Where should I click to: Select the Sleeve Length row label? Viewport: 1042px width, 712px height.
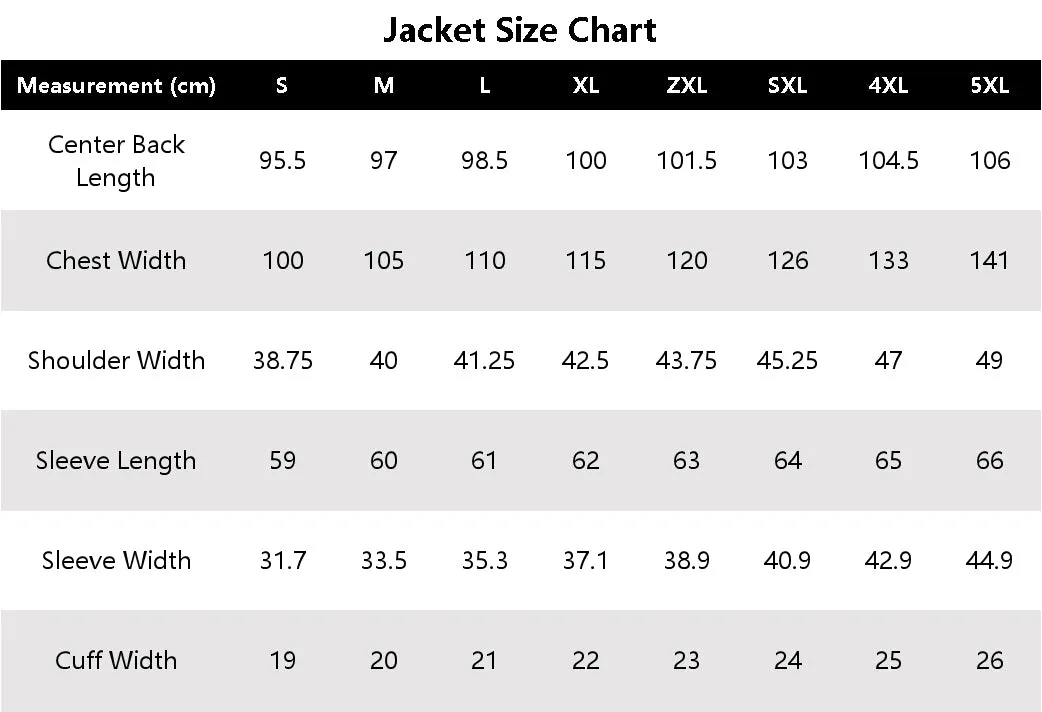pos(116,461)
